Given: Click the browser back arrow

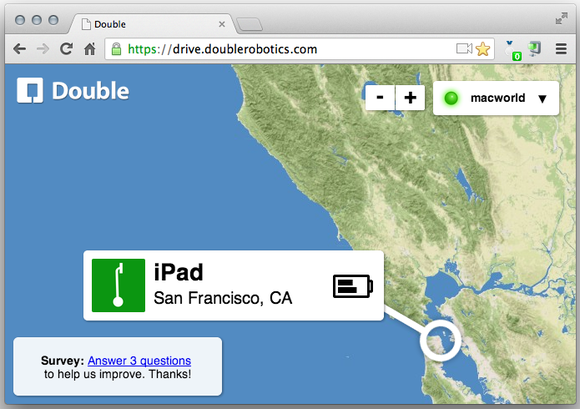Looking at the screenshot, I should pos(20,49).
